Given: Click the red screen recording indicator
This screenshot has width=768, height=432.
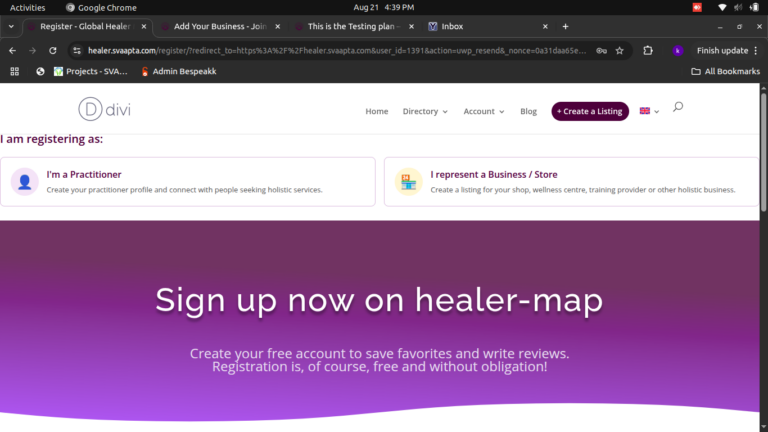Looking at the screenshot, I should (697, 7).
